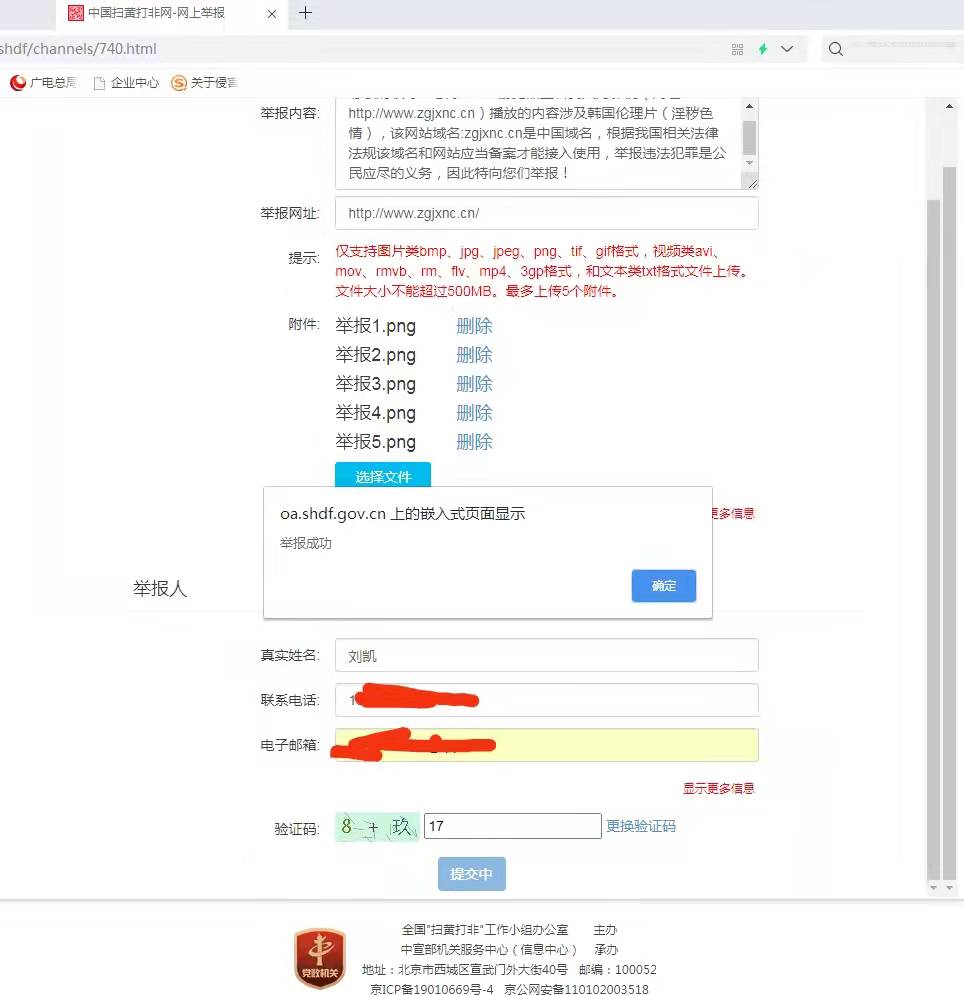Click the orange S favicon on 关于侵害 bookmark
The height and width of the screenshot is (995, 964).
point(179,83)
